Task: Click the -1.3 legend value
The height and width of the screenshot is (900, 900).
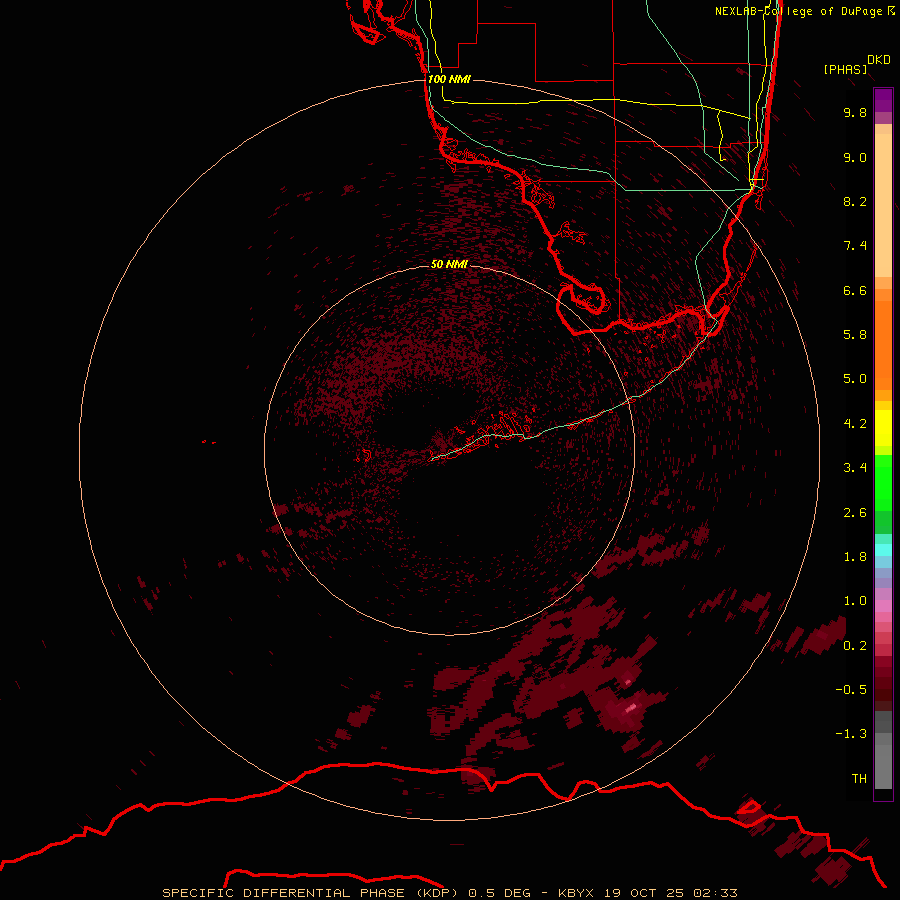Action: point(851,734)
